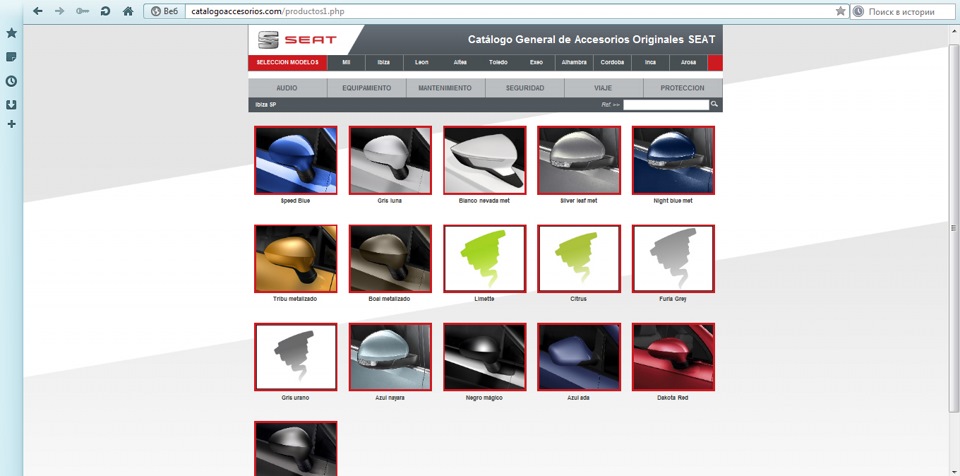
Task: Open the Azul nayara mirror thumbnail
Action: [x=390, y=357]
